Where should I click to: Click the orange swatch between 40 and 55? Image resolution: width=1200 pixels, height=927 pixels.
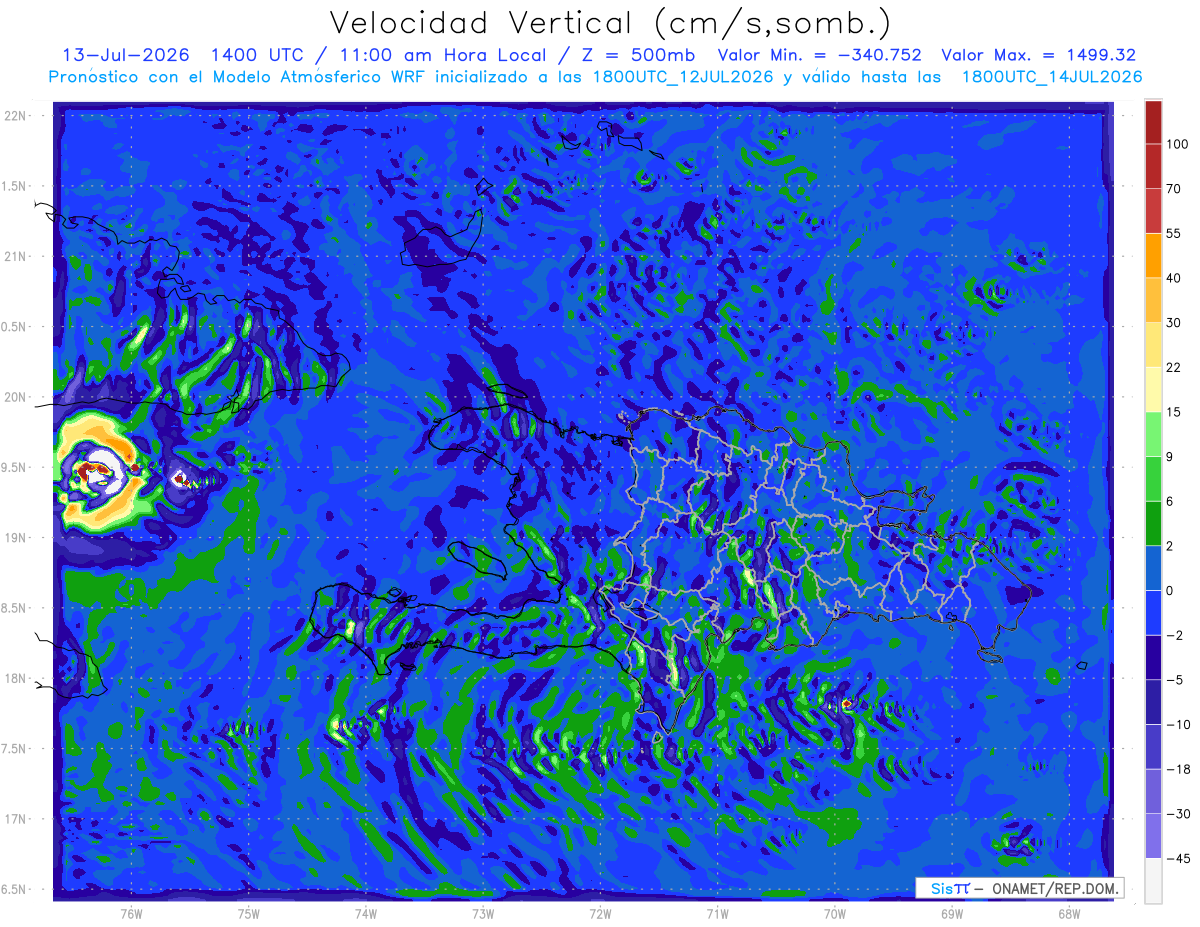pyautogui.click(x=1153, y=255)
